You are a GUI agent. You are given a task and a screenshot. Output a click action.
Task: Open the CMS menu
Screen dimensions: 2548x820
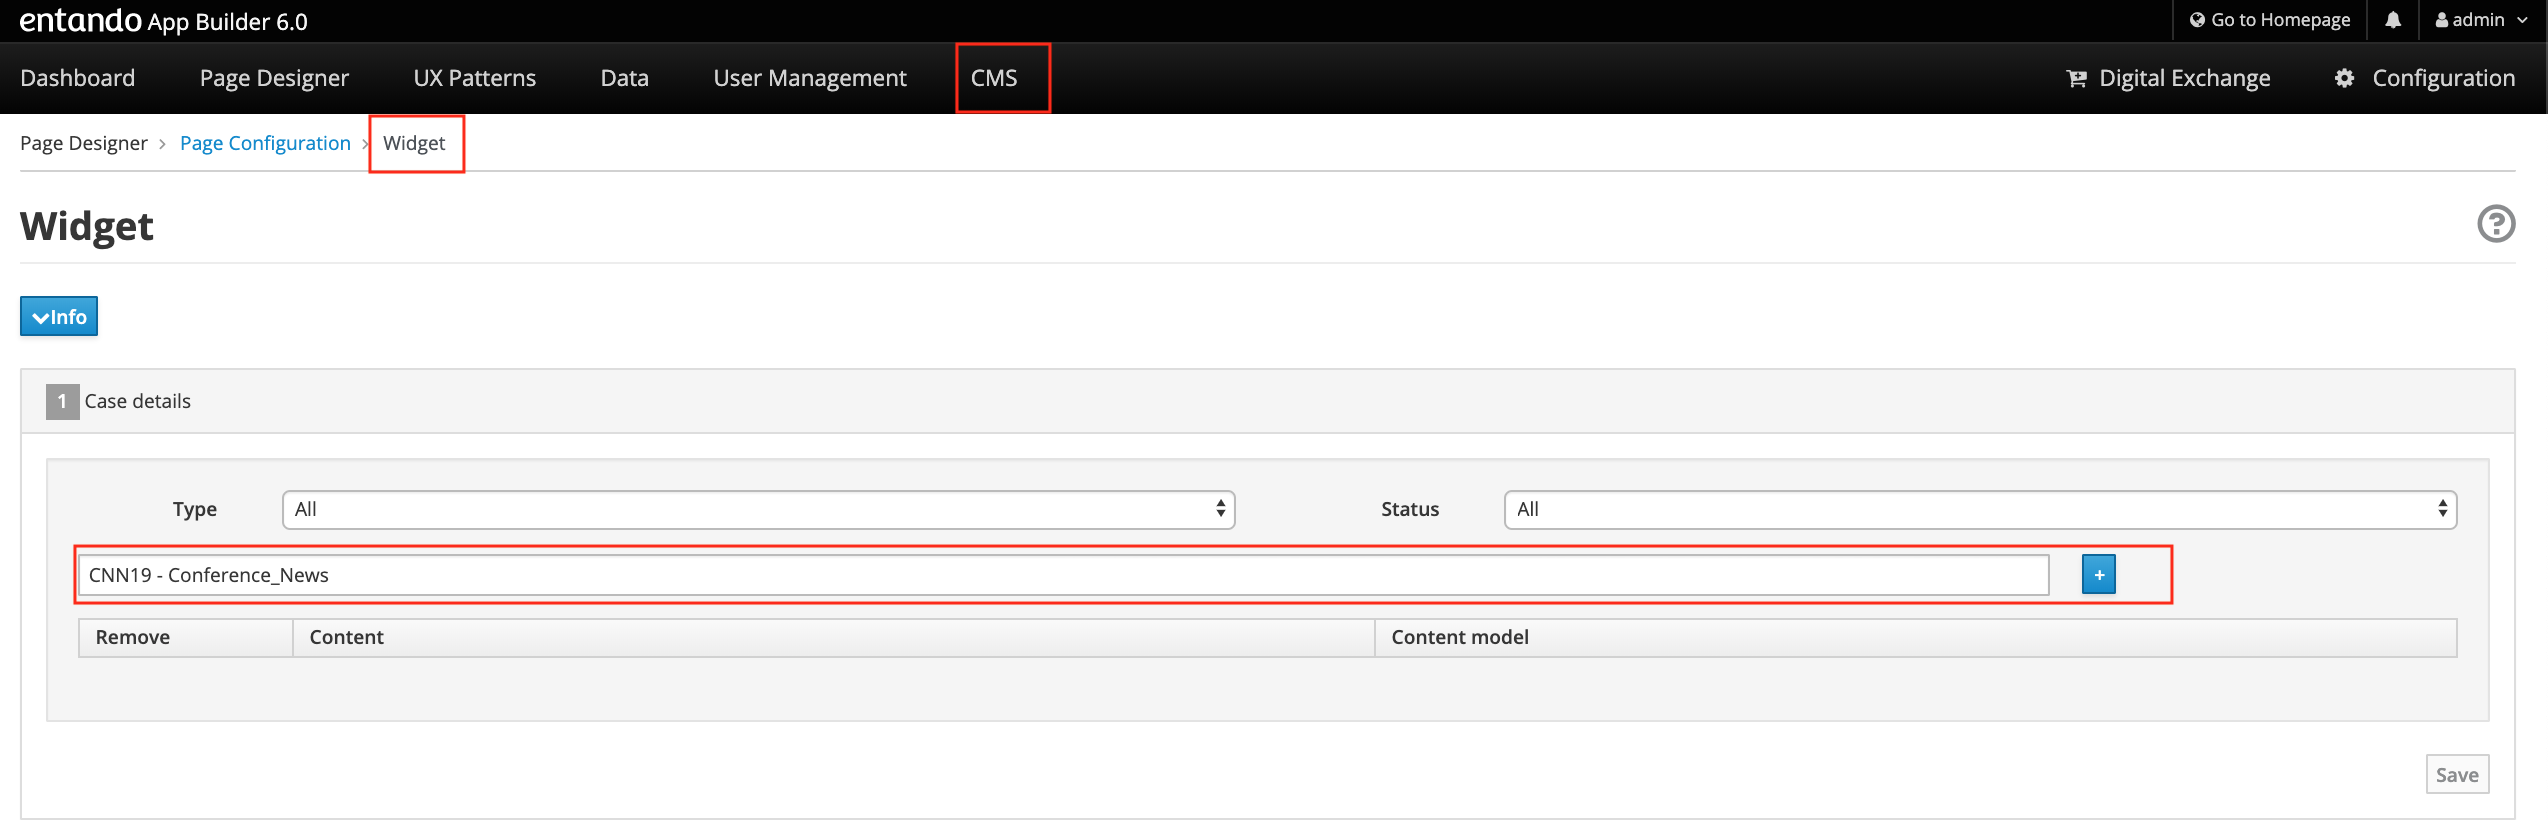click(x=994, y=78)
